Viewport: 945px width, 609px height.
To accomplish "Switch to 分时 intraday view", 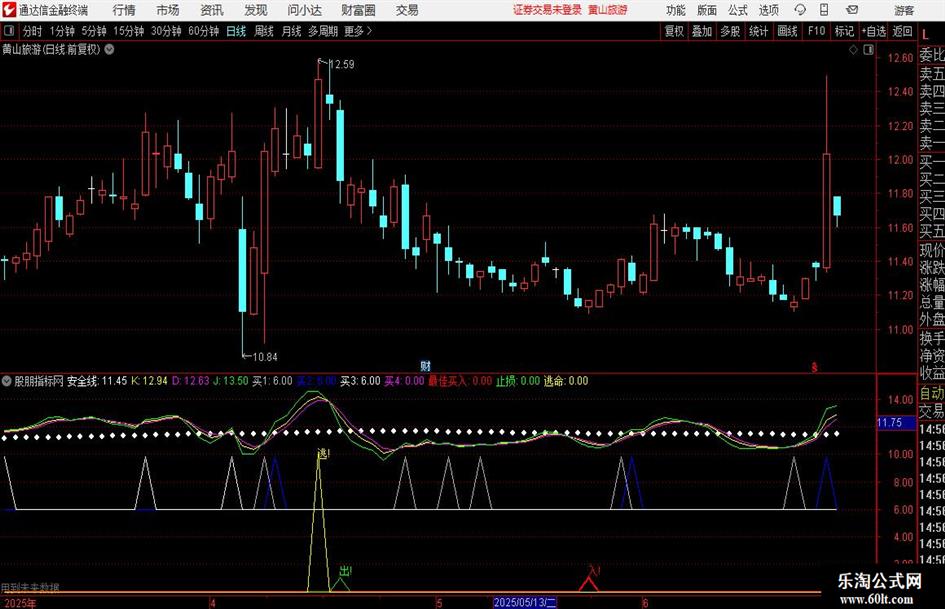I will [x=32, y=31].
